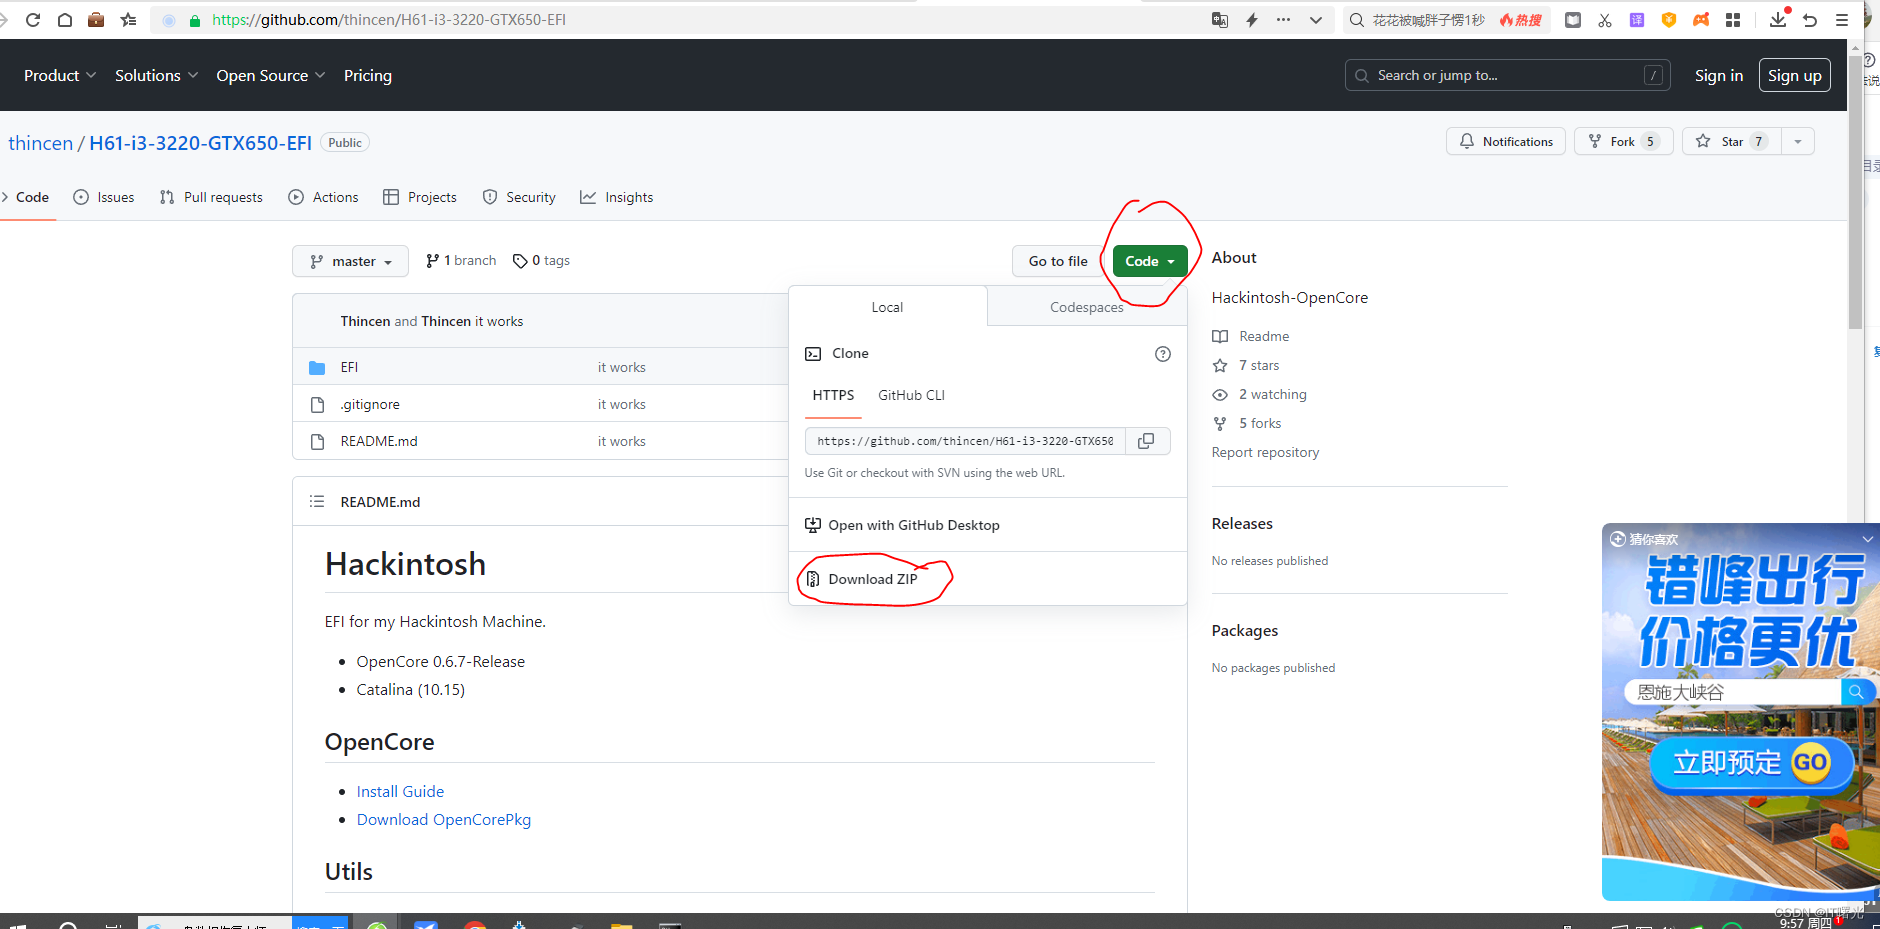Viewport: 1880px width, 929px height.
Task: Click the scissors screenshot tool icon
Action: [1605, 20]
